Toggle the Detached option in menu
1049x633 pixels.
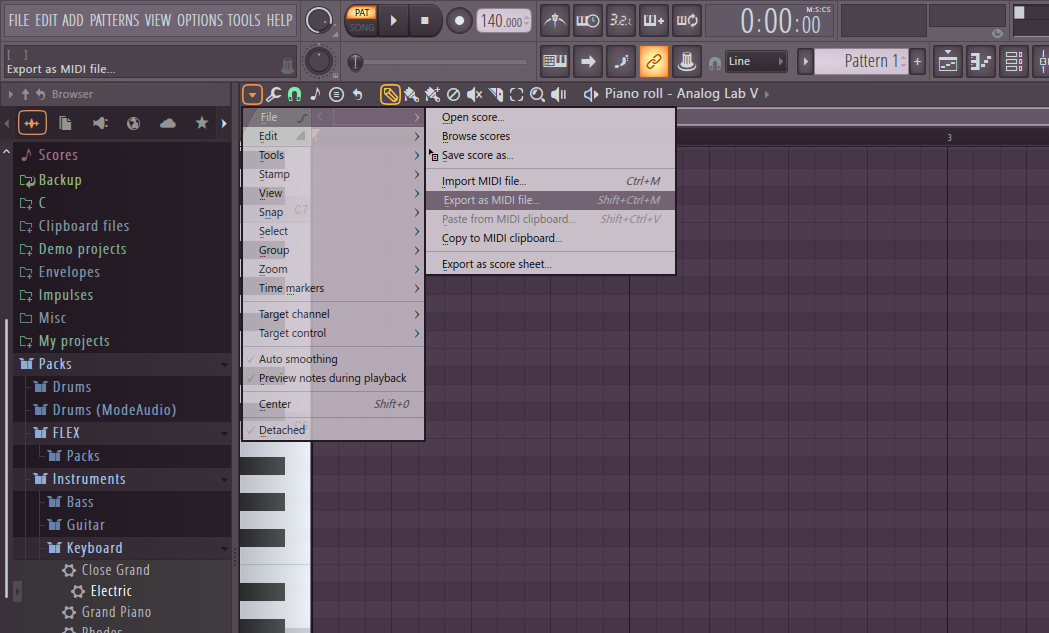[282, 430]
